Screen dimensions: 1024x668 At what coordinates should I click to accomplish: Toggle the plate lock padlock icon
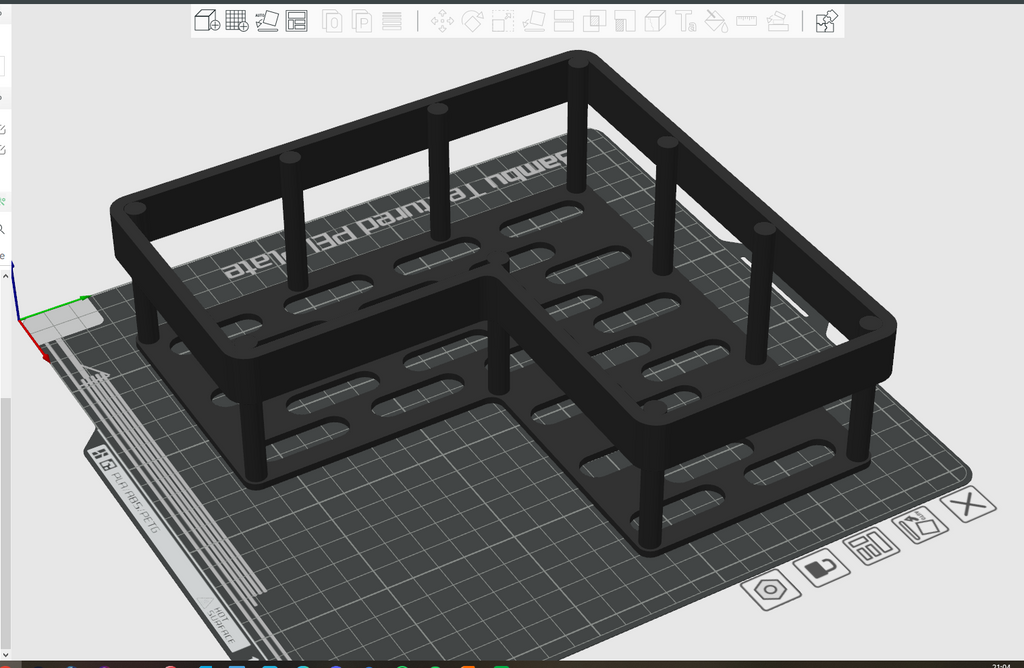(822, 567)
